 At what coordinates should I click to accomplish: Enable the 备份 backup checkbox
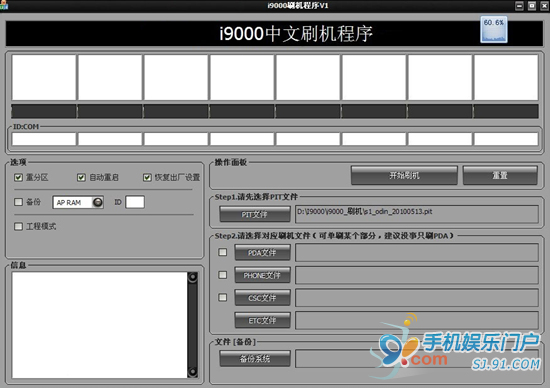click(18, 202)
